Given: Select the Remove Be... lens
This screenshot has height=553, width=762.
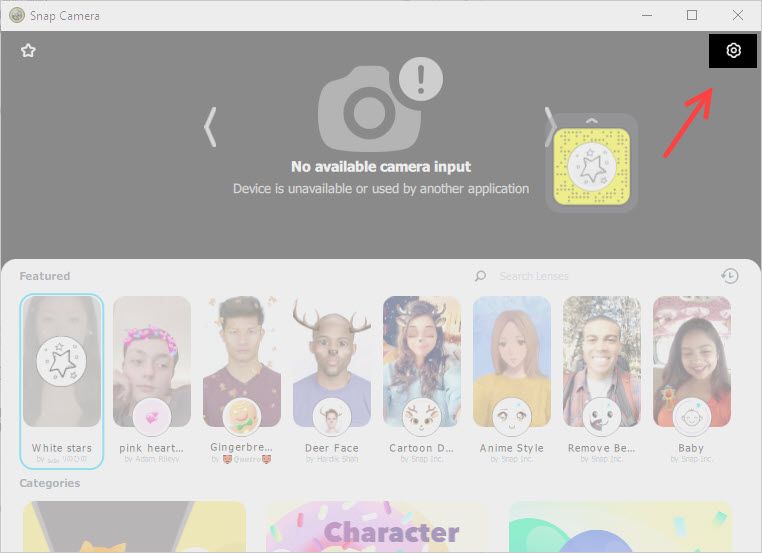Looking at the screenshot, I should click(602, 381).
